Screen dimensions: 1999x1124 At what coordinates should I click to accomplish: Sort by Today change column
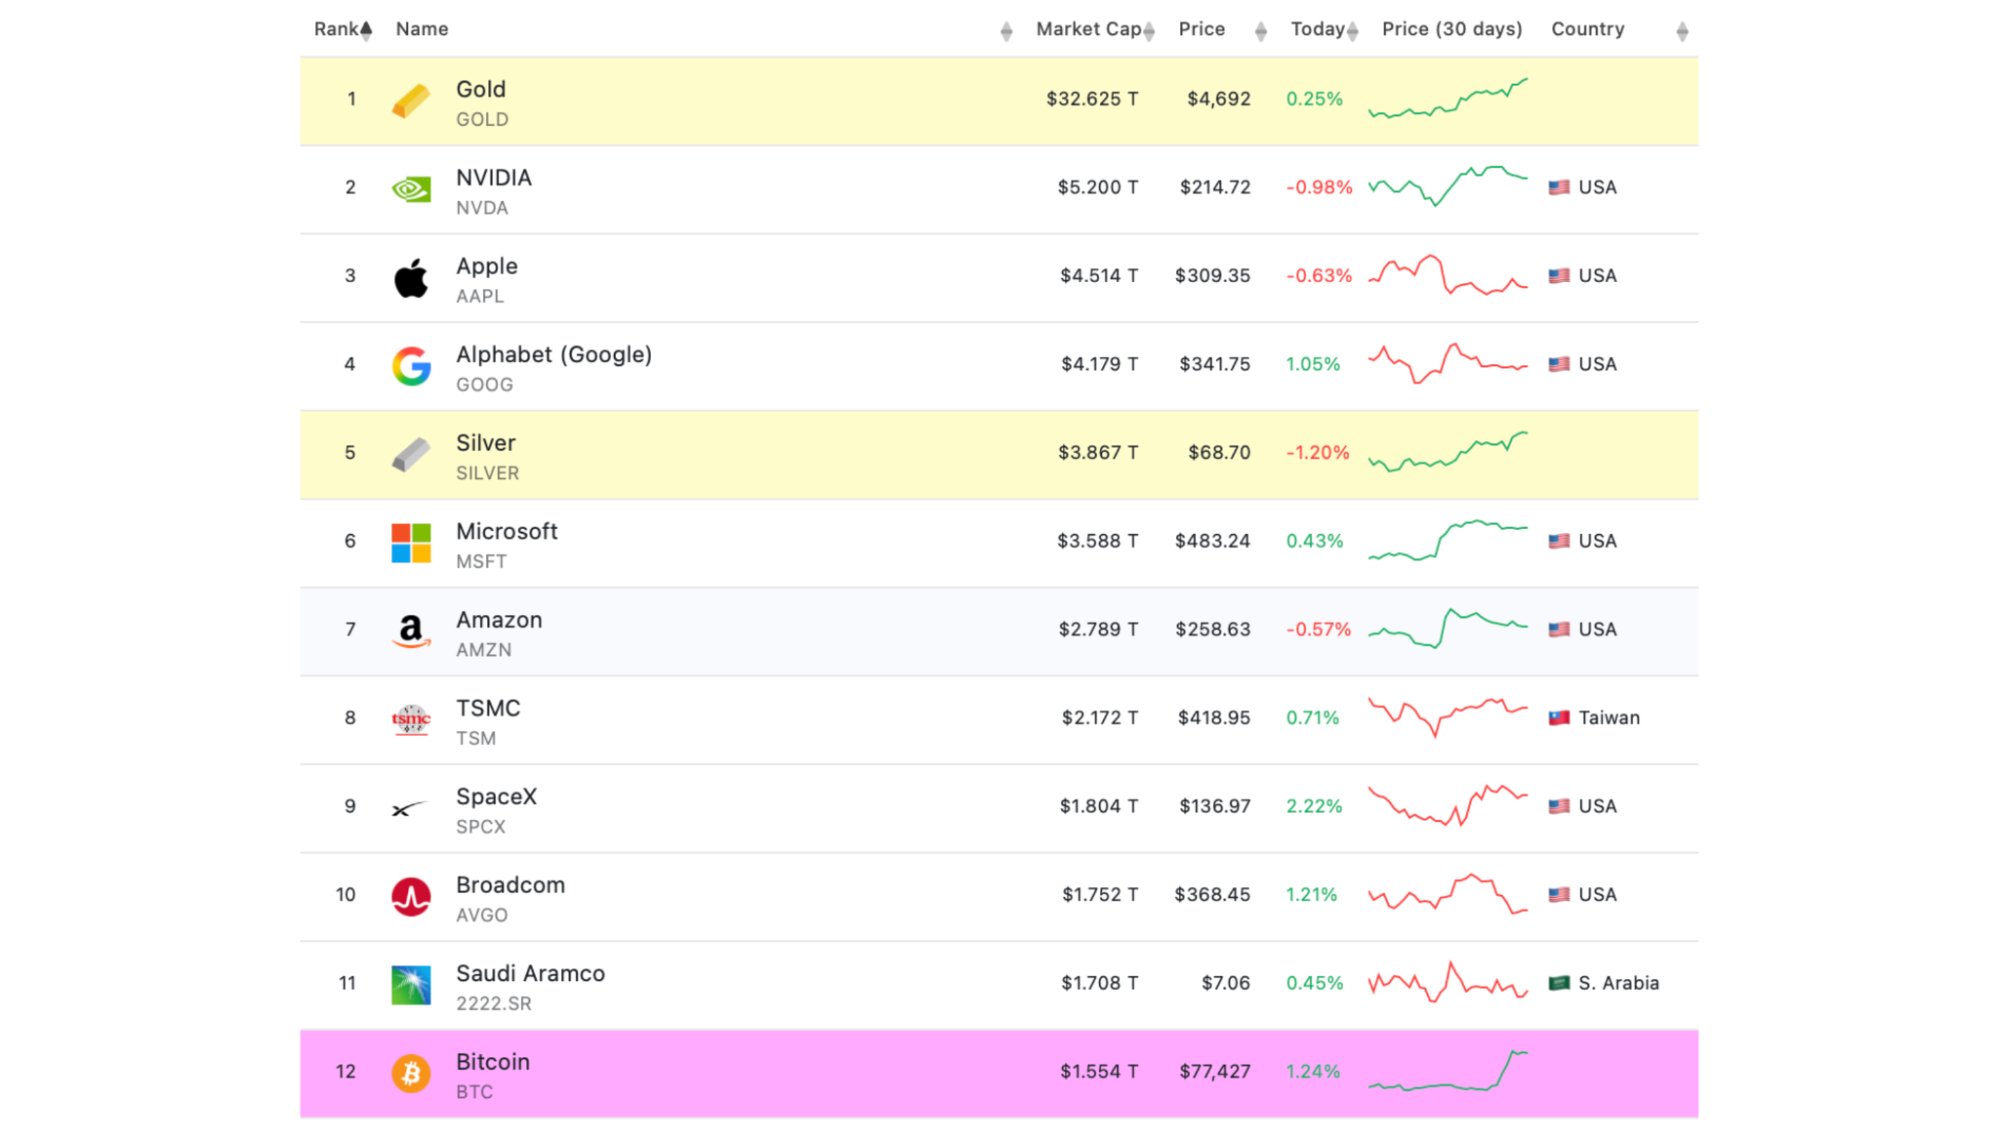(1324, 29)
